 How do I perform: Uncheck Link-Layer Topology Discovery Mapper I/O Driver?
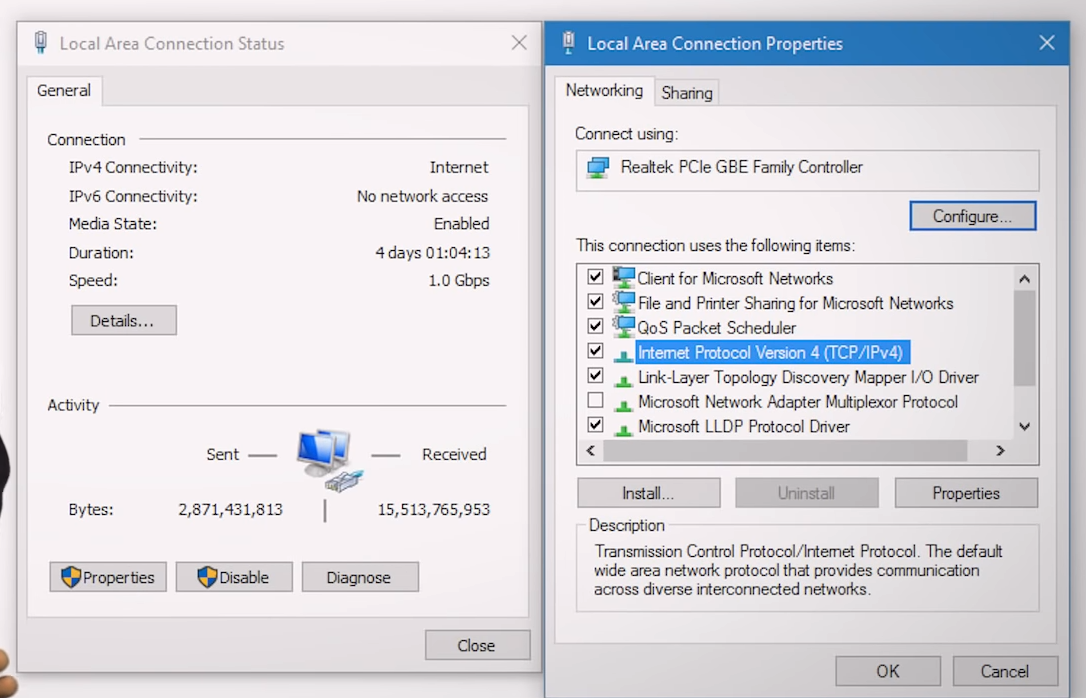coord(595,376)
